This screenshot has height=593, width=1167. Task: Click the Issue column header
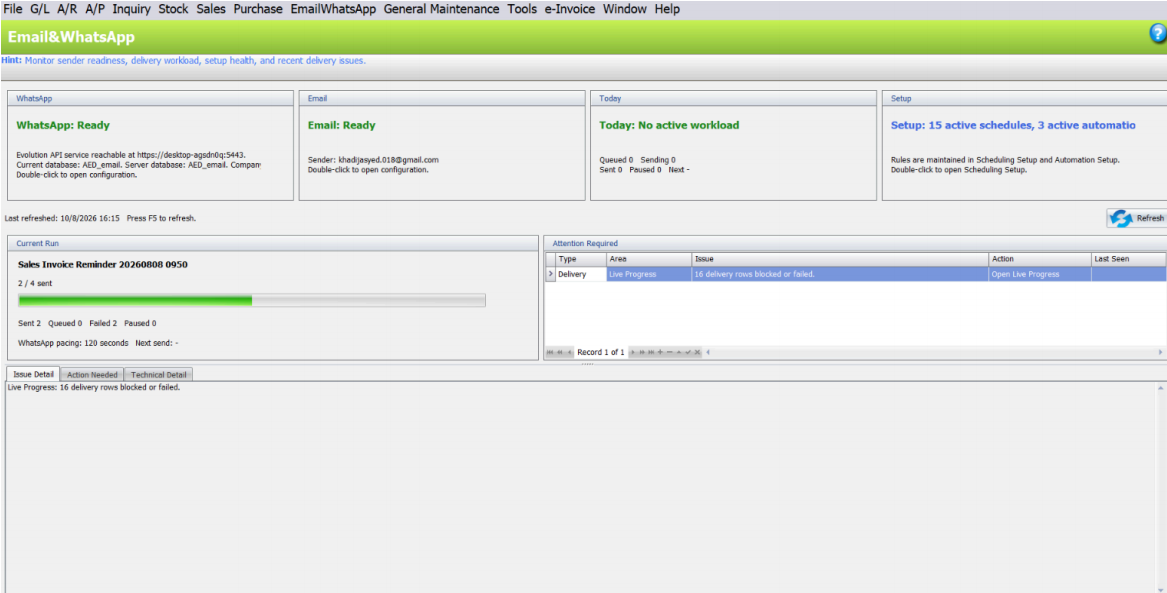click(840, 259)
